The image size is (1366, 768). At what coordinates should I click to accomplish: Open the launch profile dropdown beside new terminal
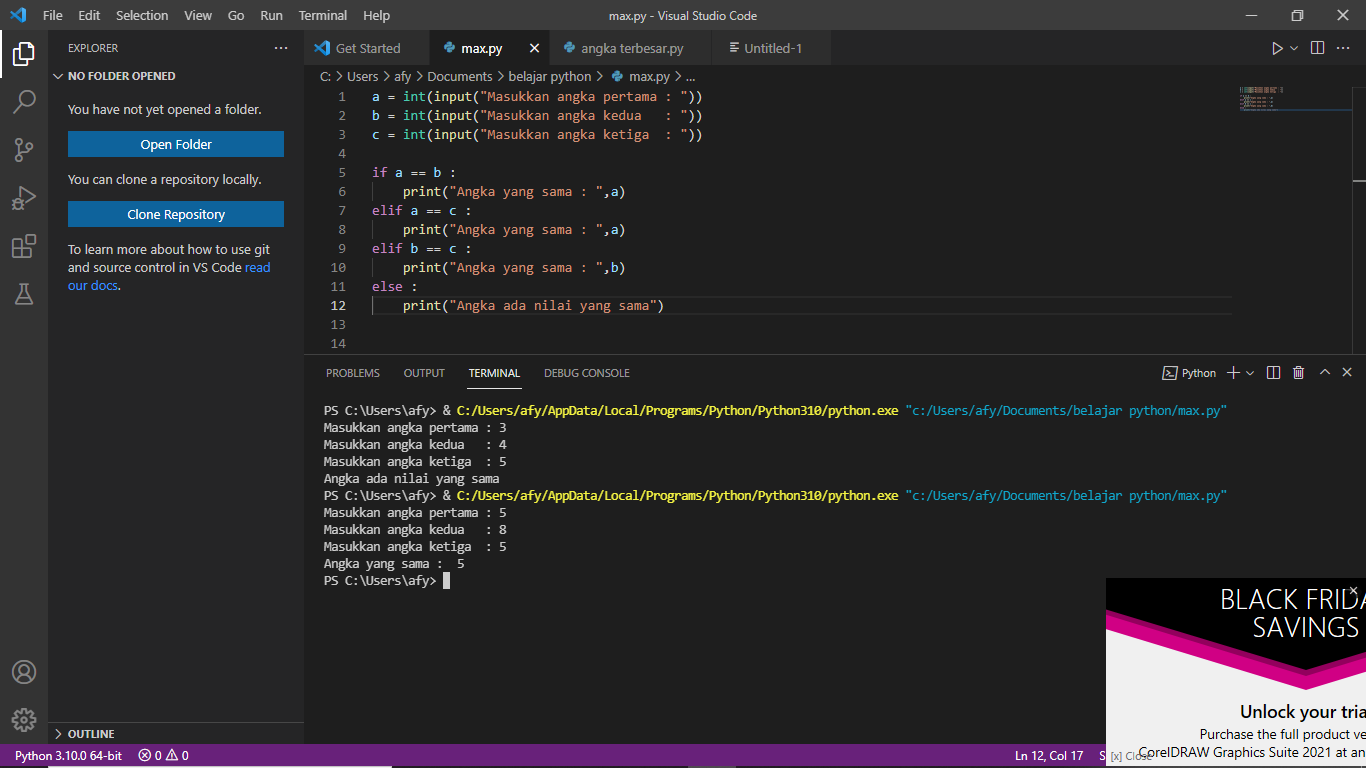point(1250,373)
